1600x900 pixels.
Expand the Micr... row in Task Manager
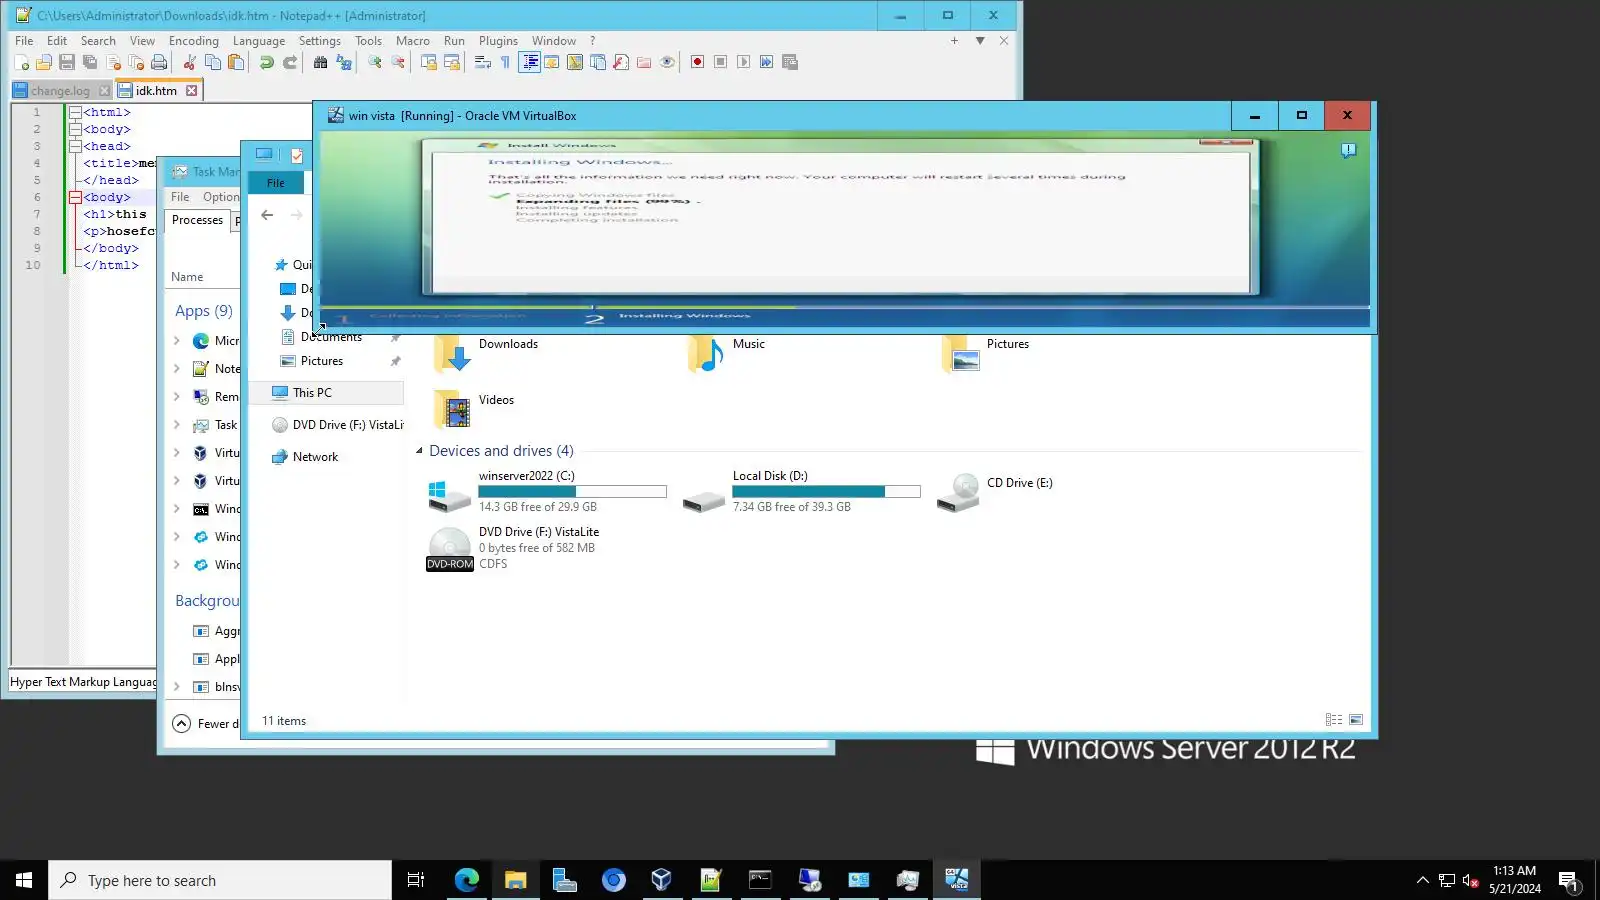(x=177, y=341)
